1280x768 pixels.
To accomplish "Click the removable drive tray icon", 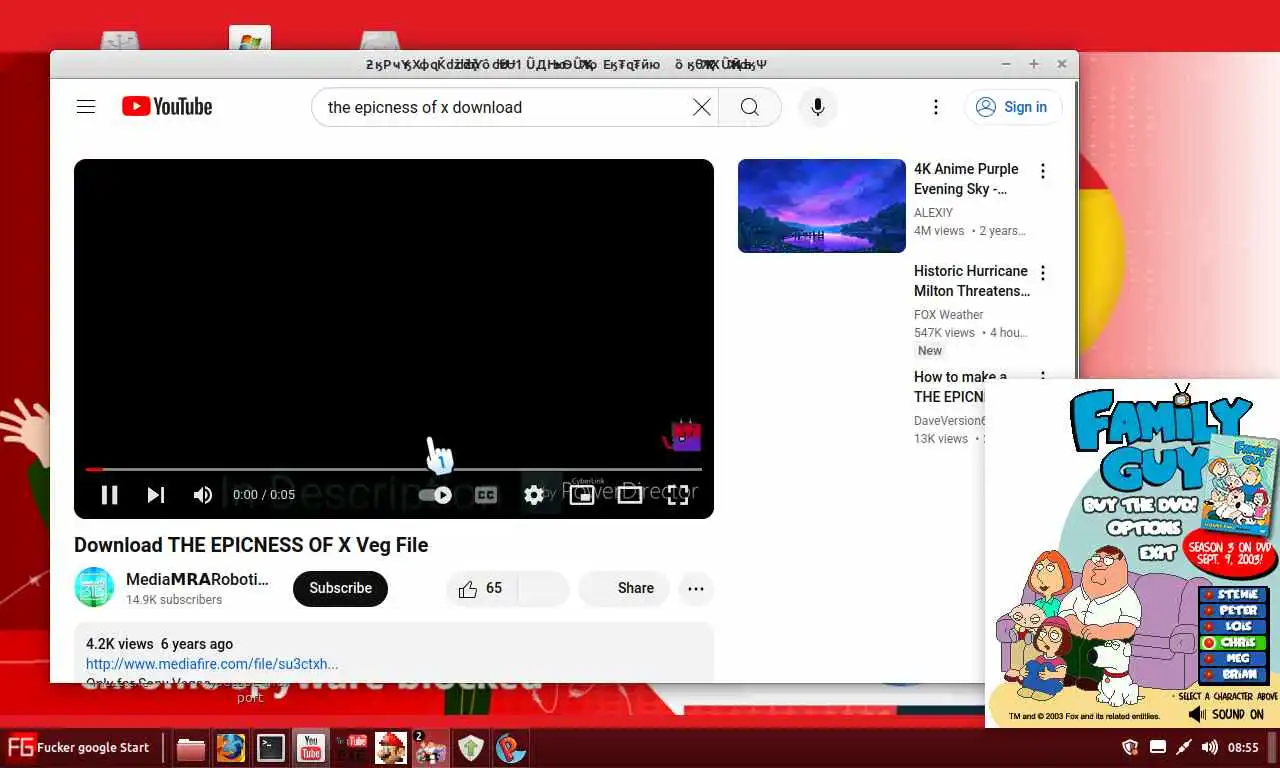I will pyautogui.click(x=1157, y=747).
